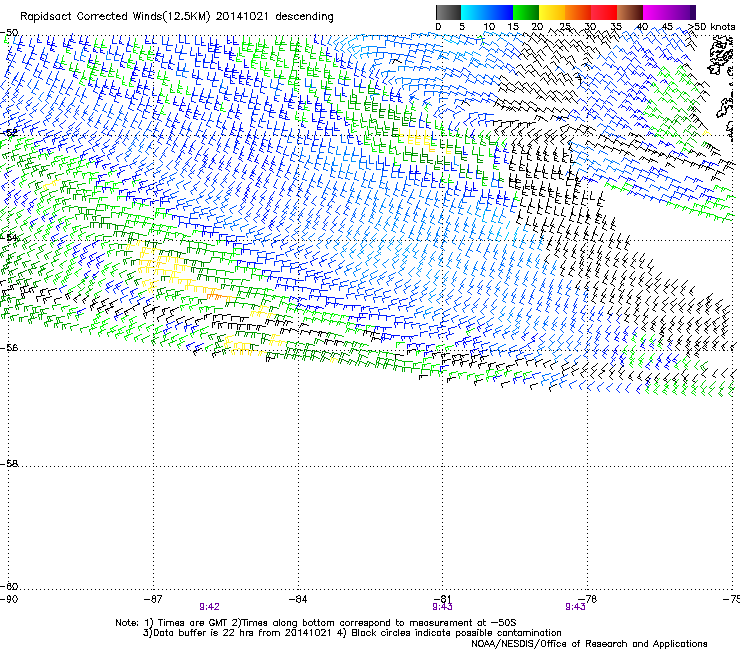Click the '-58' latitude axis label

[9, 464]
